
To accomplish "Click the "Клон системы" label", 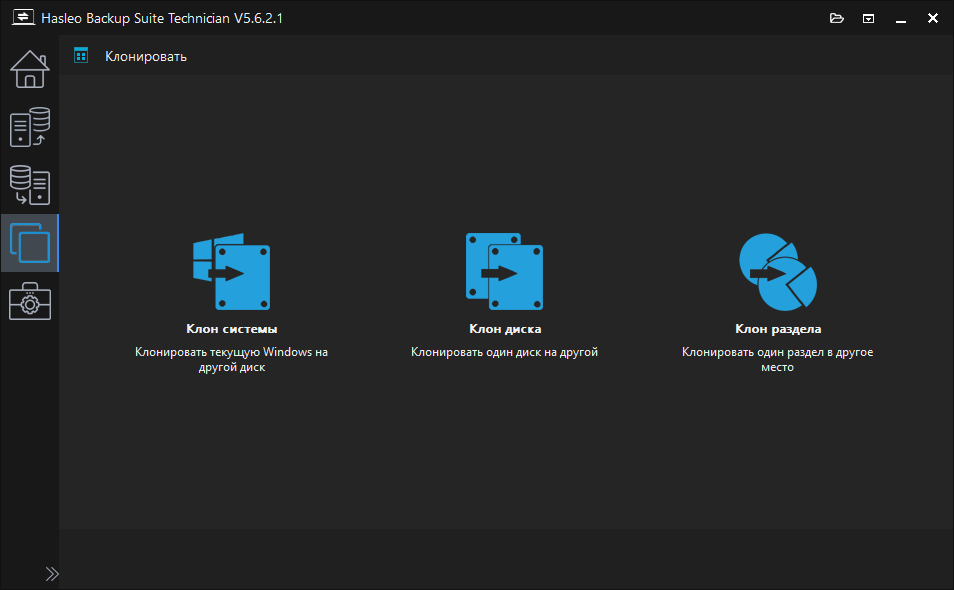I will pos(231,329).
